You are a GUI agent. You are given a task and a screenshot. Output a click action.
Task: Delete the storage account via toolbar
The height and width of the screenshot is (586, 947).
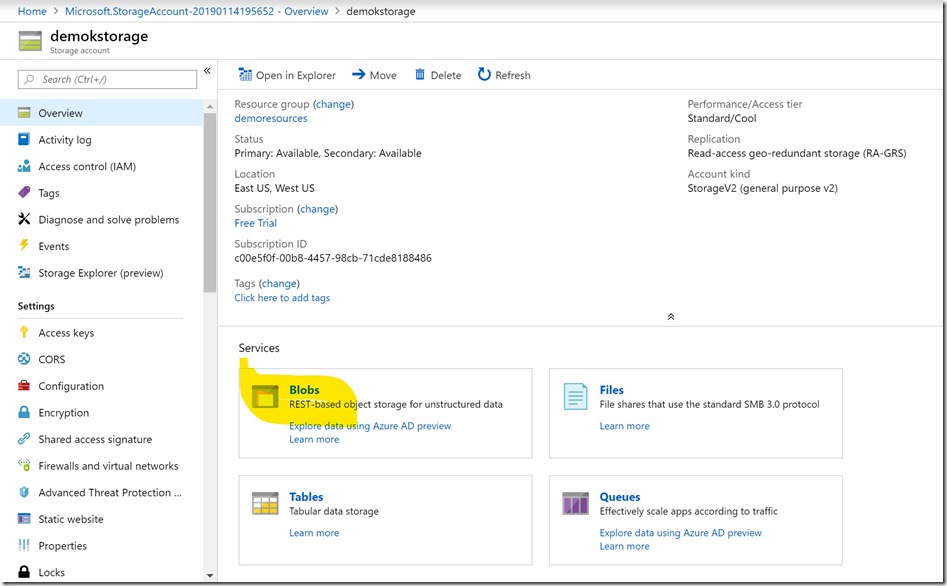point(438,75)
